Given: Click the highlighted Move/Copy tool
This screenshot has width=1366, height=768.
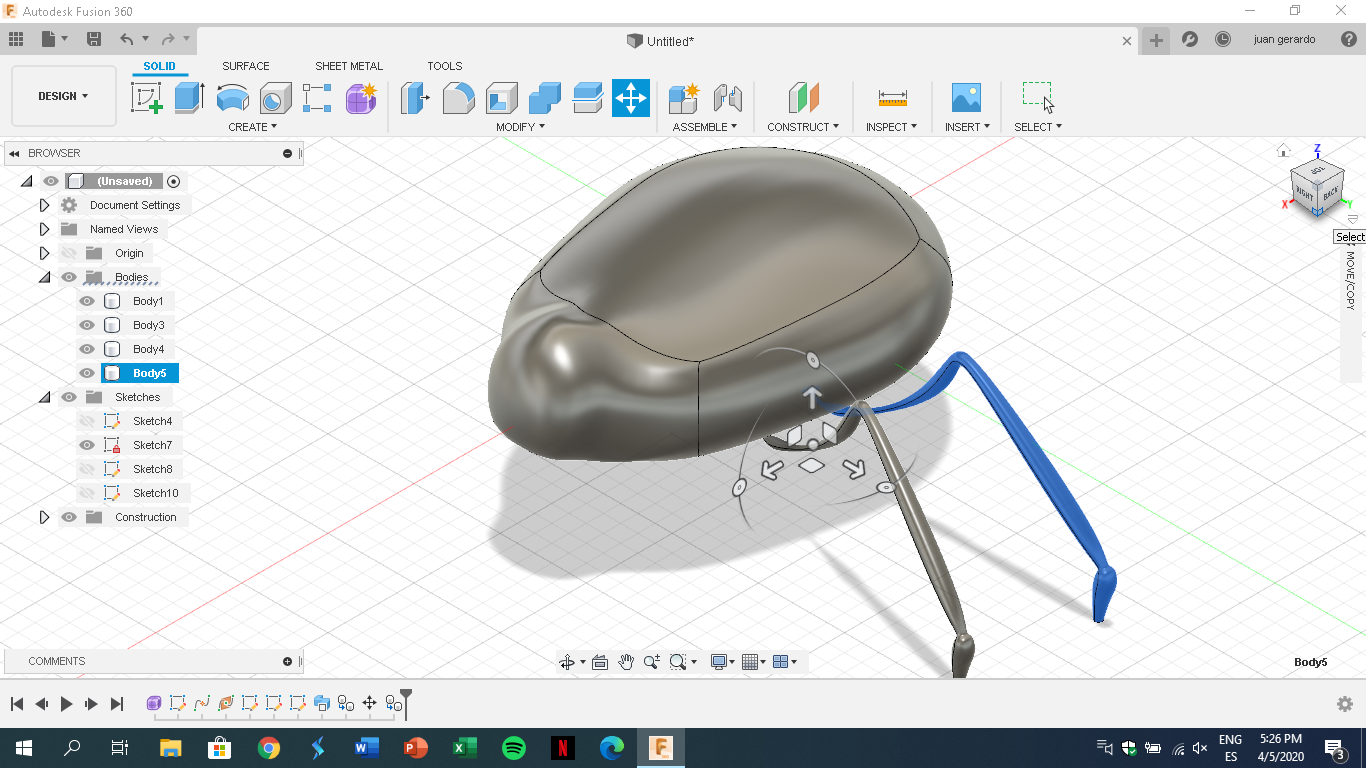Looking at the screenshot, I should [630, 99].
